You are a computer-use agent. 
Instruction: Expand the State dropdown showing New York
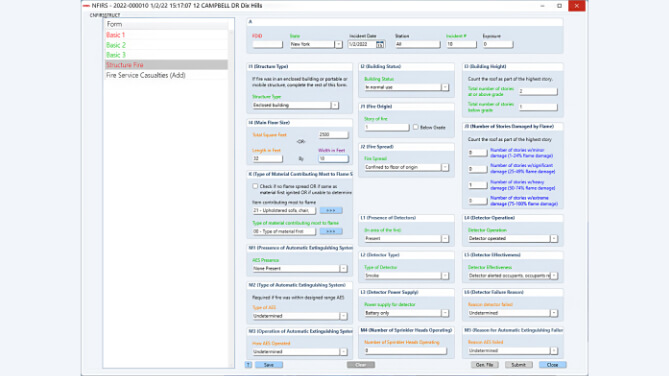[338, 44]
